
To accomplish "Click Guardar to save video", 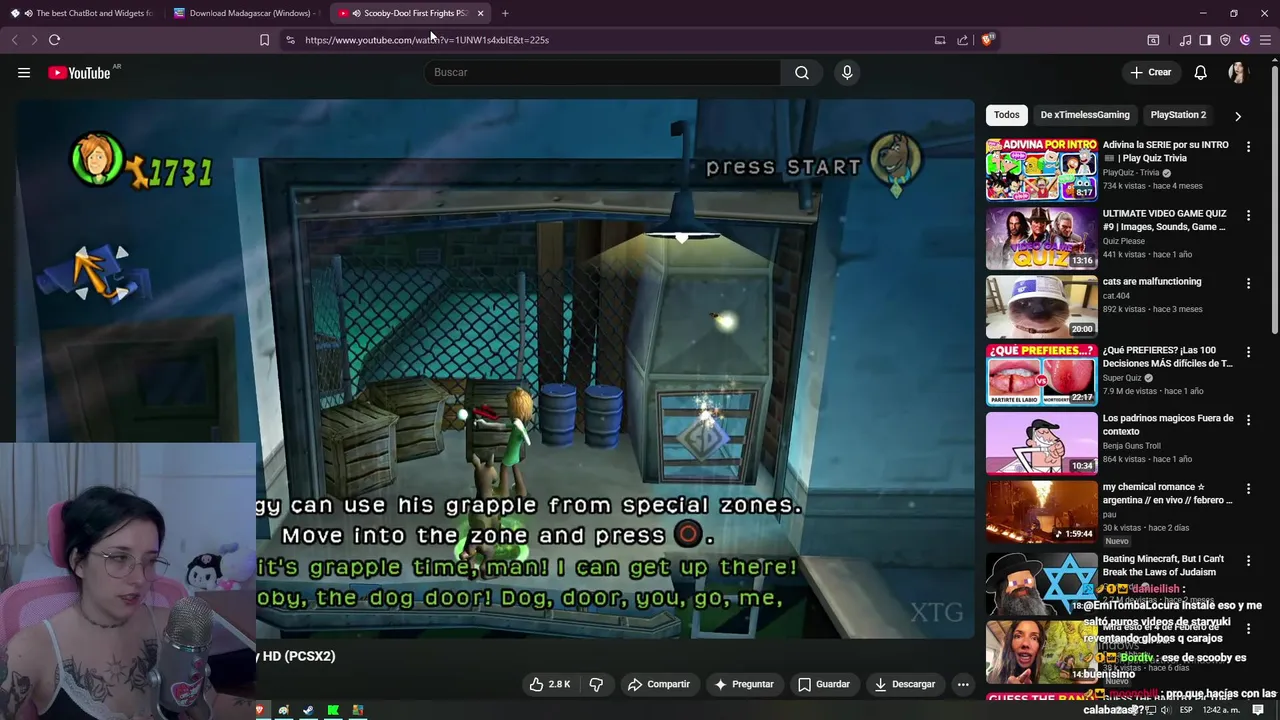I will [823, 684].
